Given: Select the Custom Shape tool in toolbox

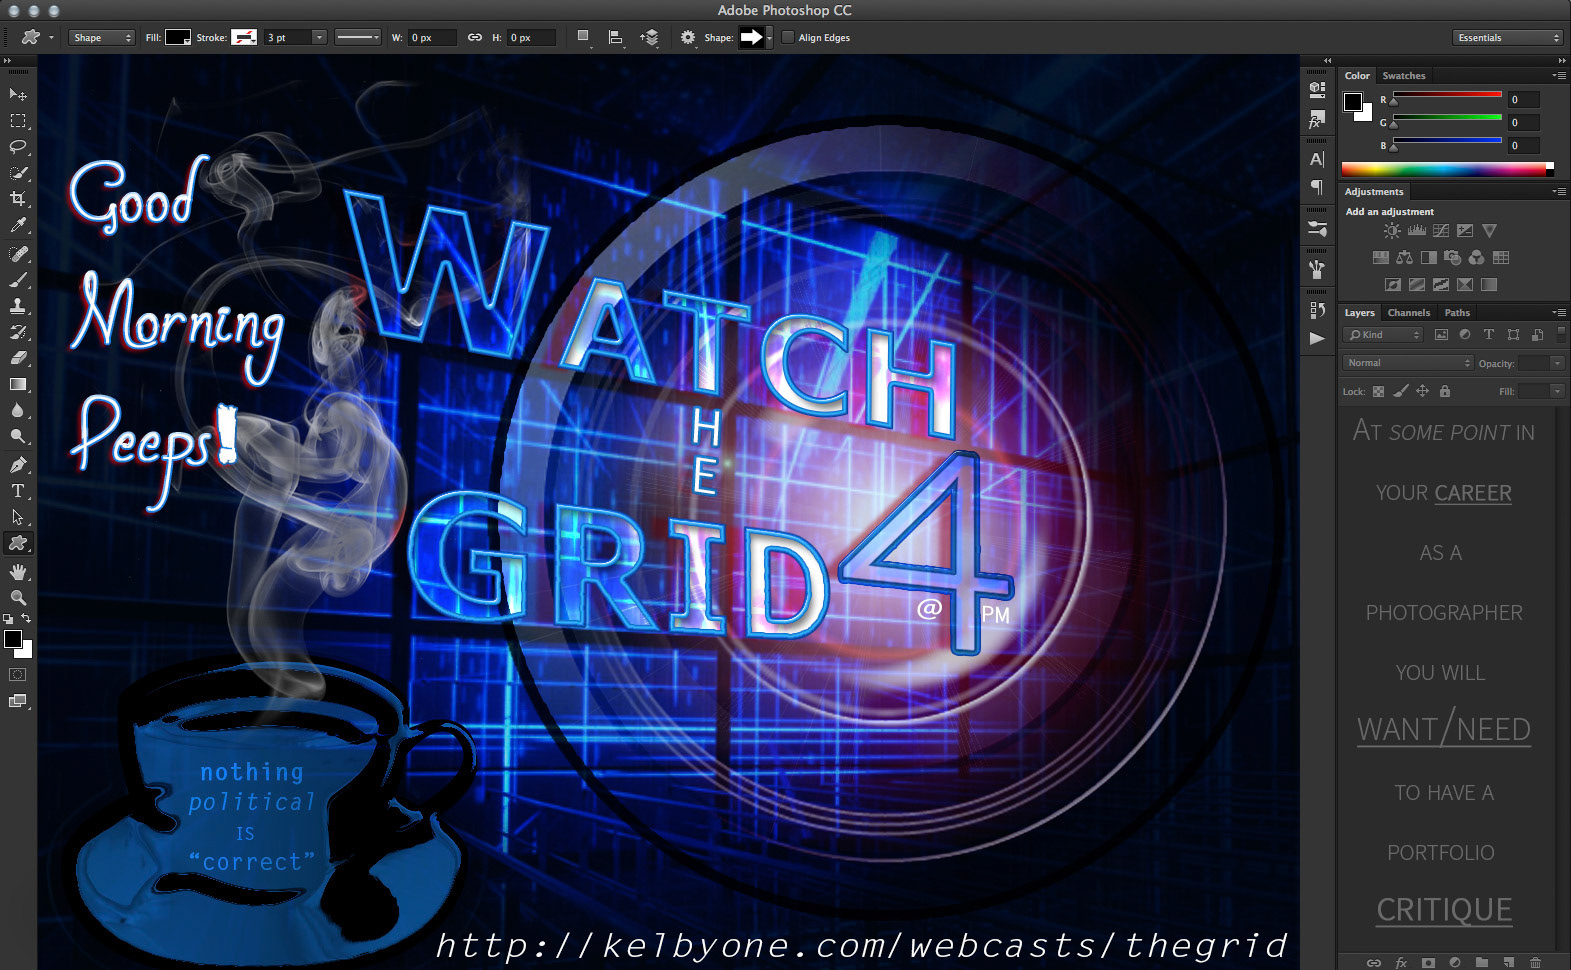Looking at the screenshot, I should point(18,543).
